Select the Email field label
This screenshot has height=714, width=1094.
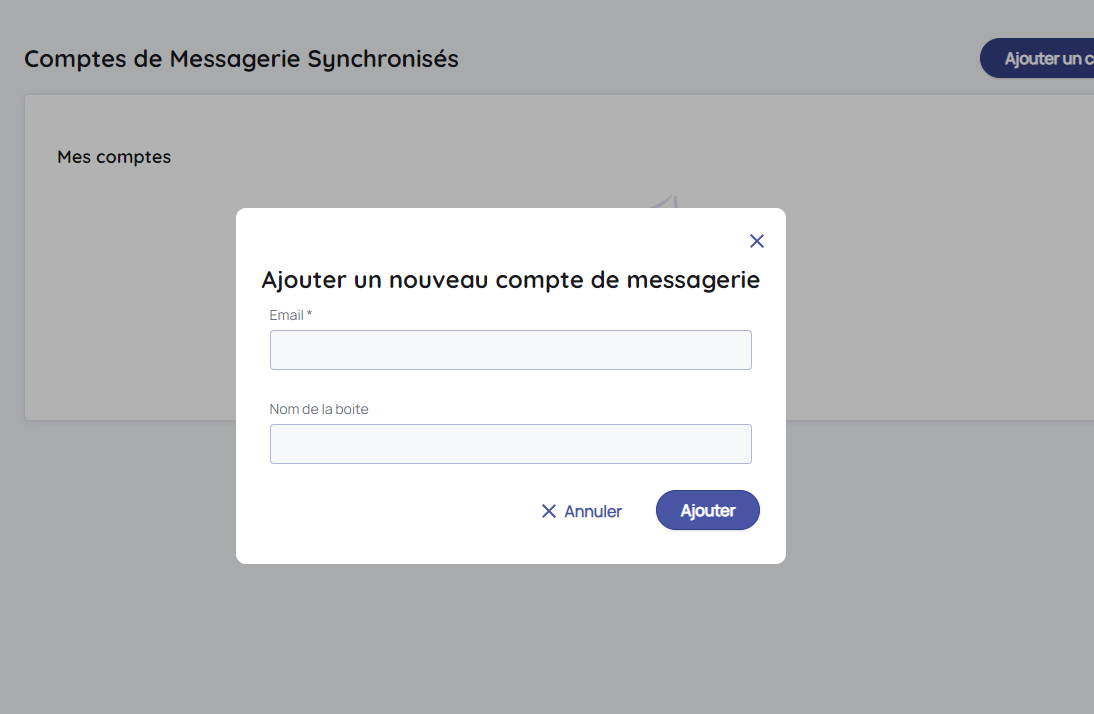[286, 315]
